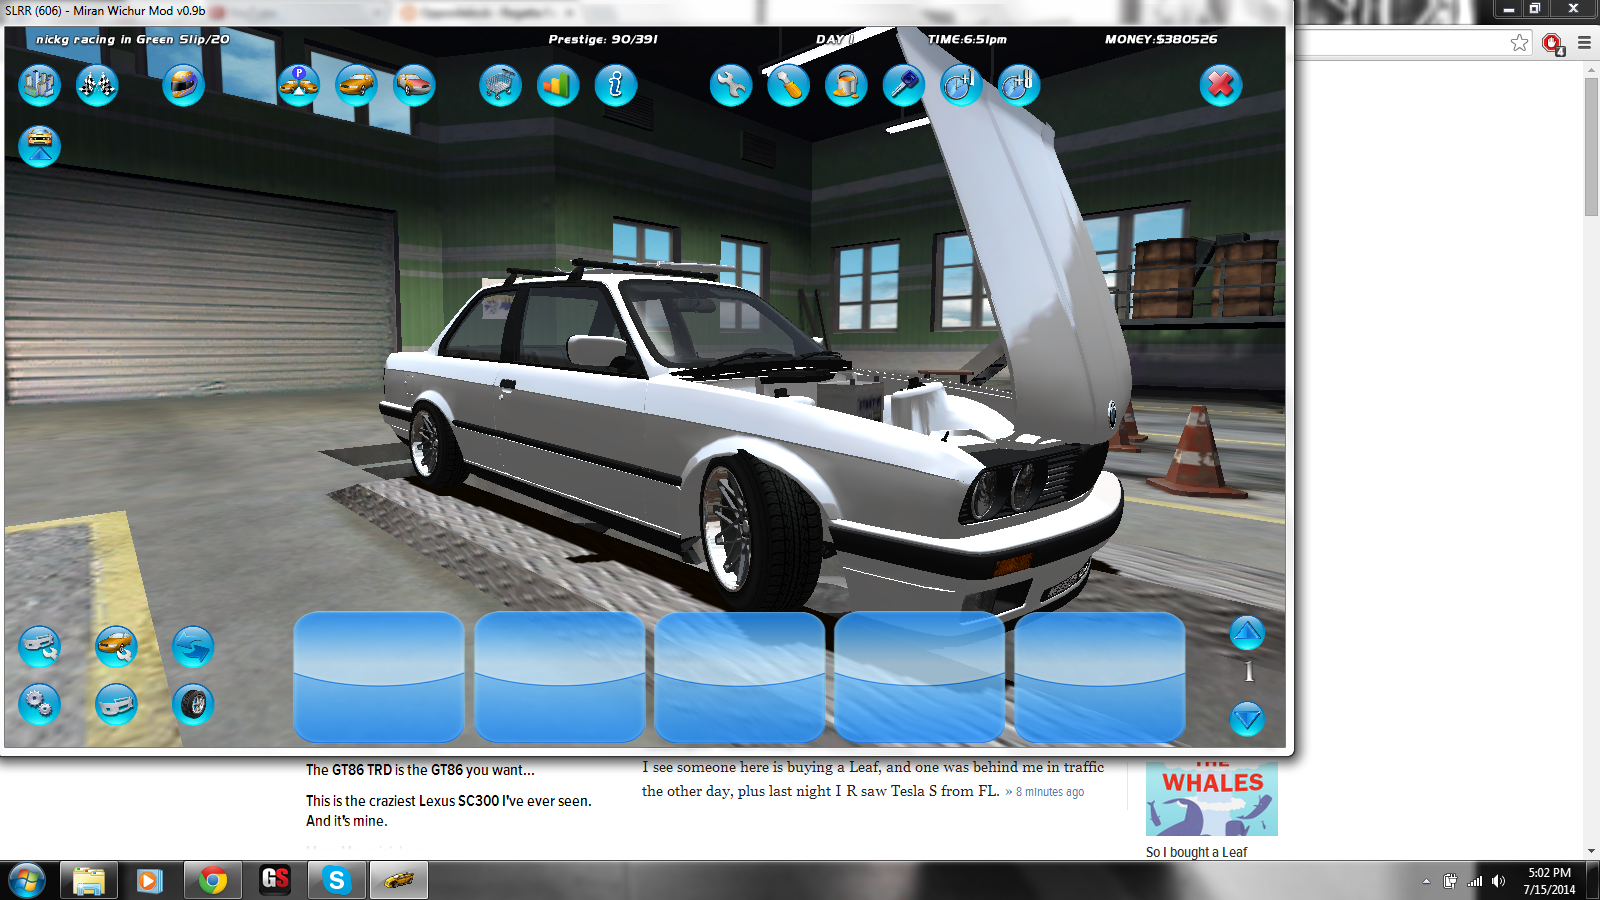Open File Explorer from the taskbar

(x=89, y=881)
